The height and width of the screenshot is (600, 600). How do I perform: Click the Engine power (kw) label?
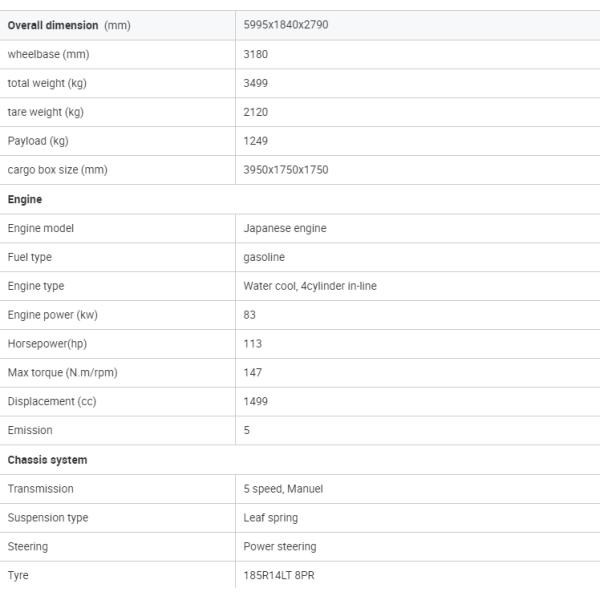pyautogui.click(x=53, y=315)
